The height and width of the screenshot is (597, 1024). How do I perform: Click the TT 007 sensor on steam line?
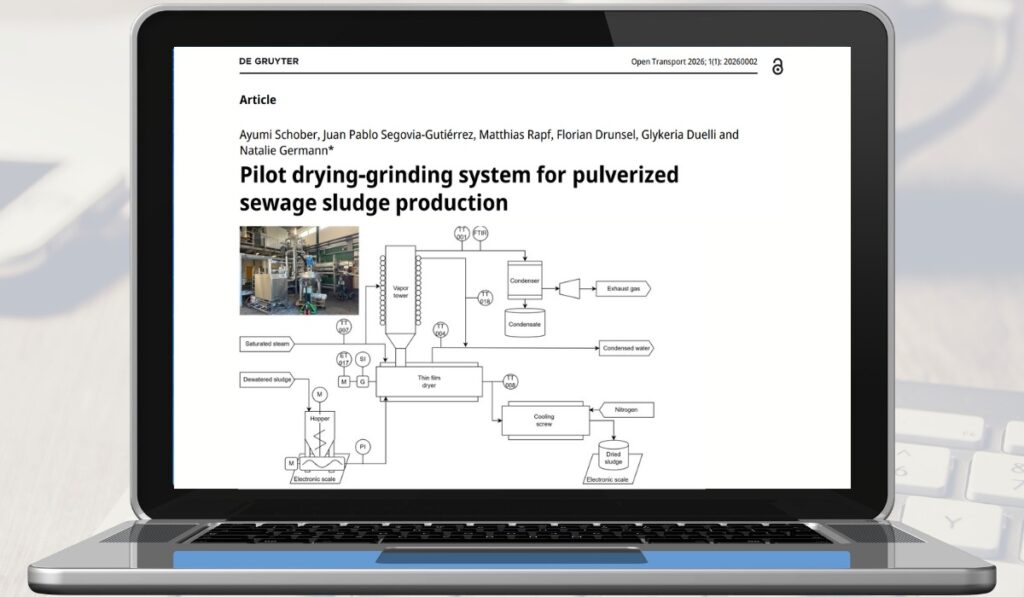[x=343, y=327]
